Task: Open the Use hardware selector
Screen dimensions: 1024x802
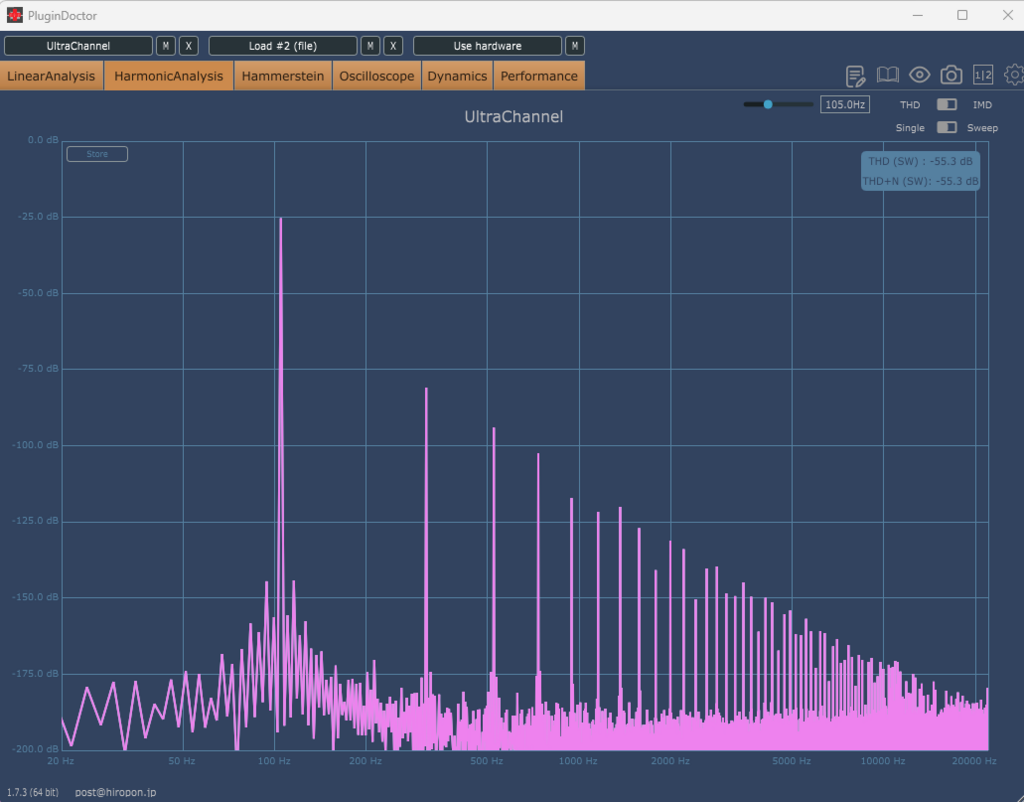Action: click(487, 46)
